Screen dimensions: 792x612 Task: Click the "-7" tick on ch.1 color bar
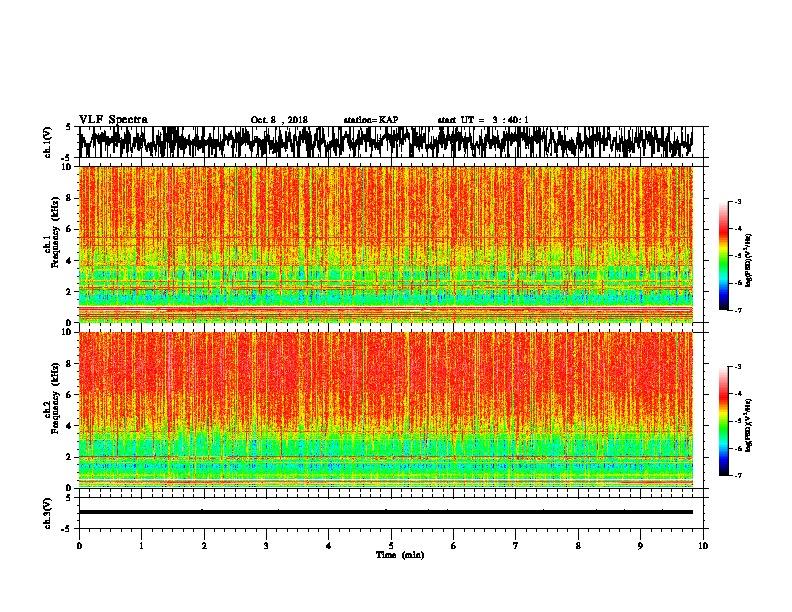click(737, 310)
